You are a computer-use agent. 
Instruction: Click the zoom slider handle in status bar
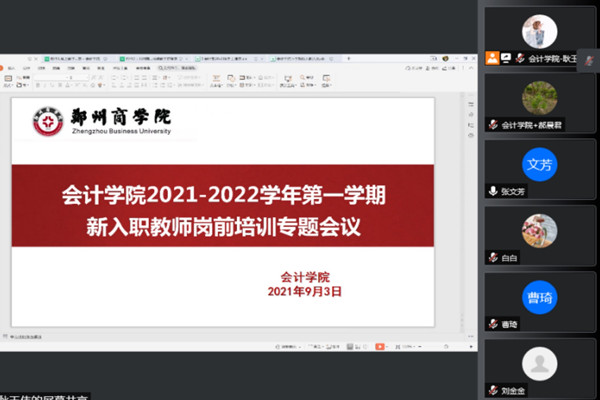pos(446,346)
